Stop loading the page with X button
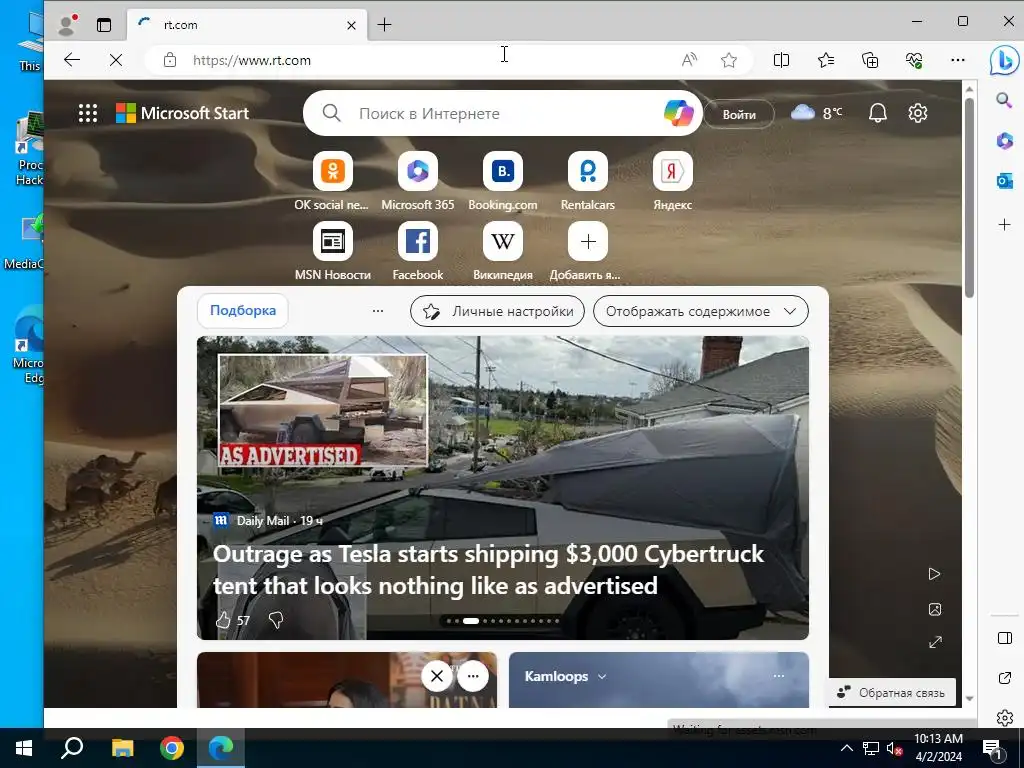This screenshot has height=768, width=1024. pos(116,60)
